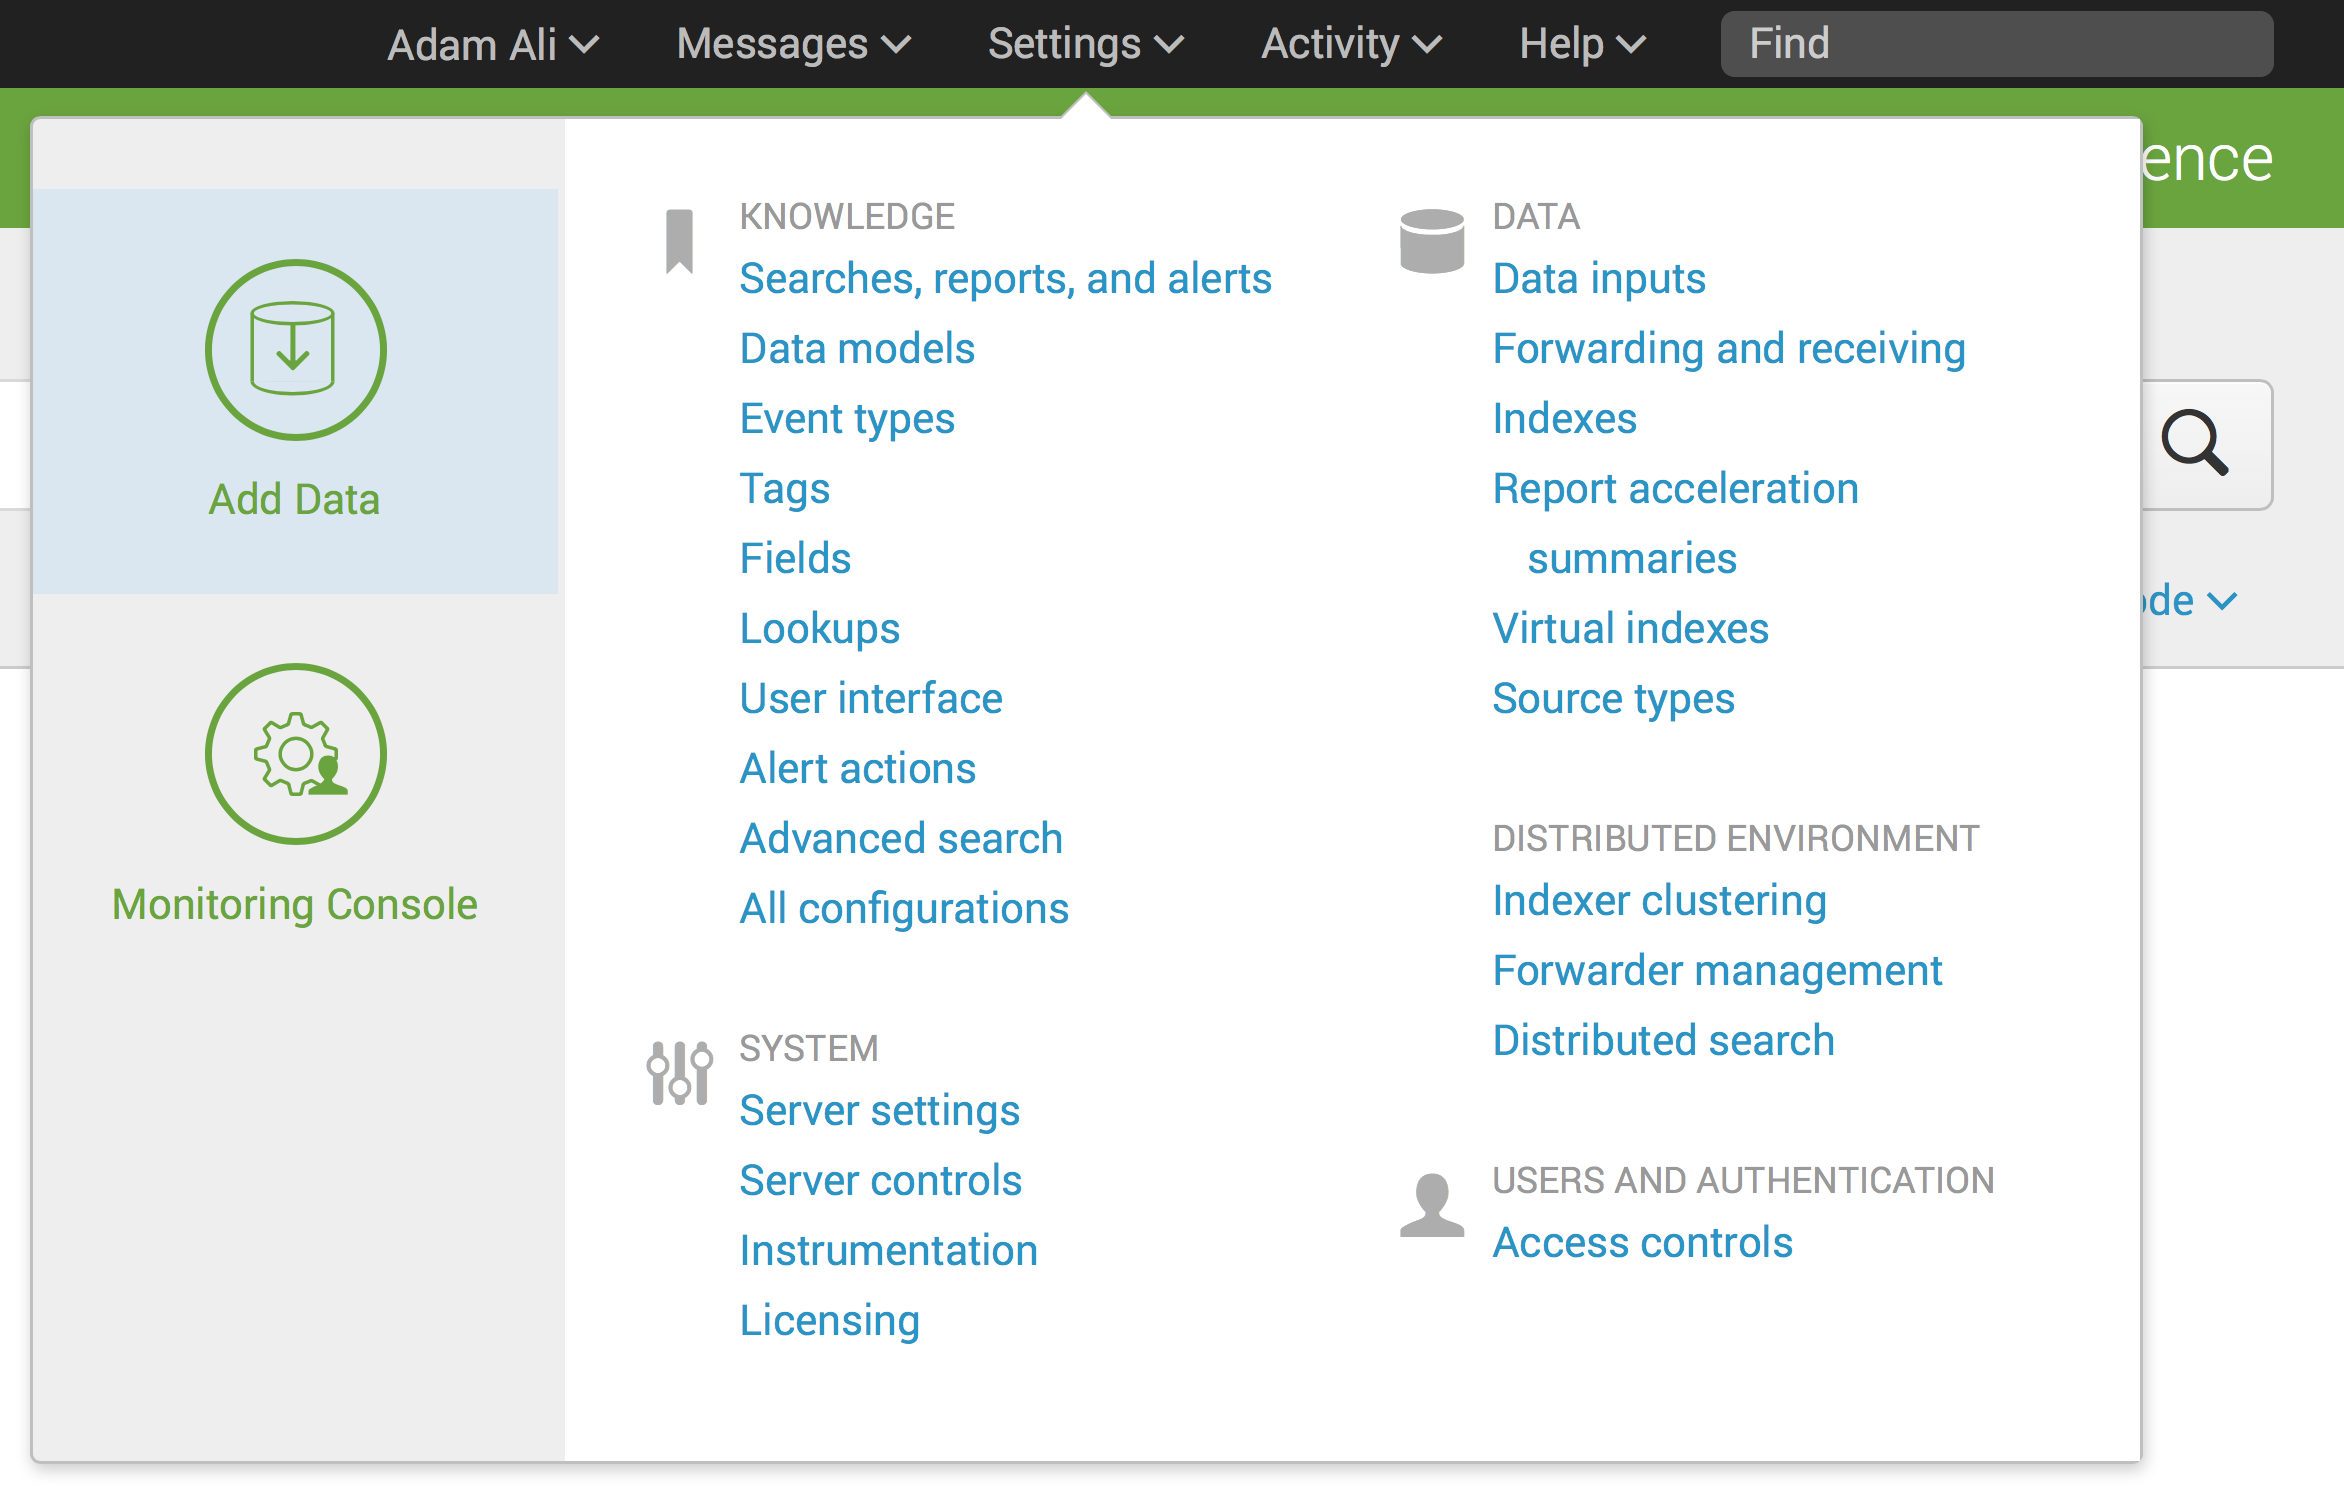Viewport: 2344px width, 1510px height.
Task: Click the Users and Authentication person icon
Action: point(1432,1205)
